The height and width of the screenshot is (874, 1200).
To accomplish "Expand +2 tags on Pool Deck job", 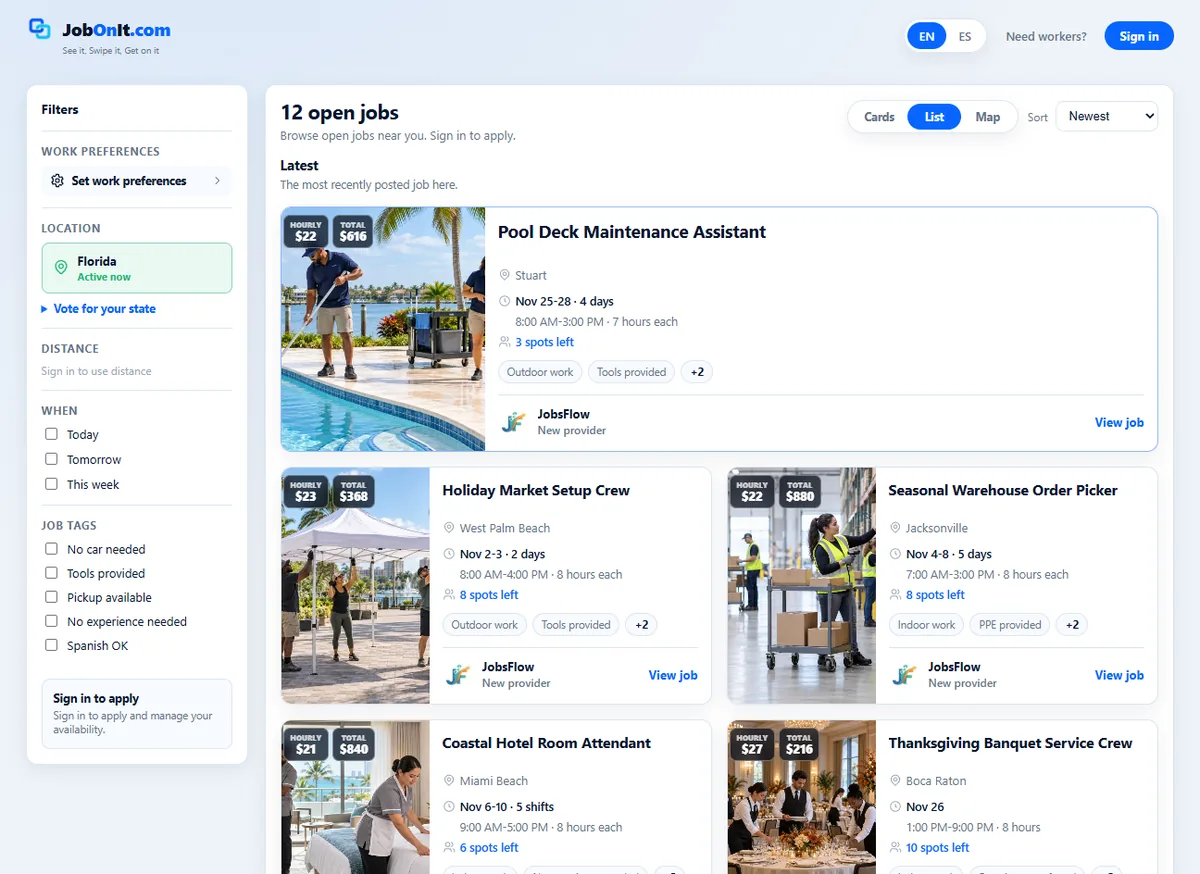I will pos(698,372).
